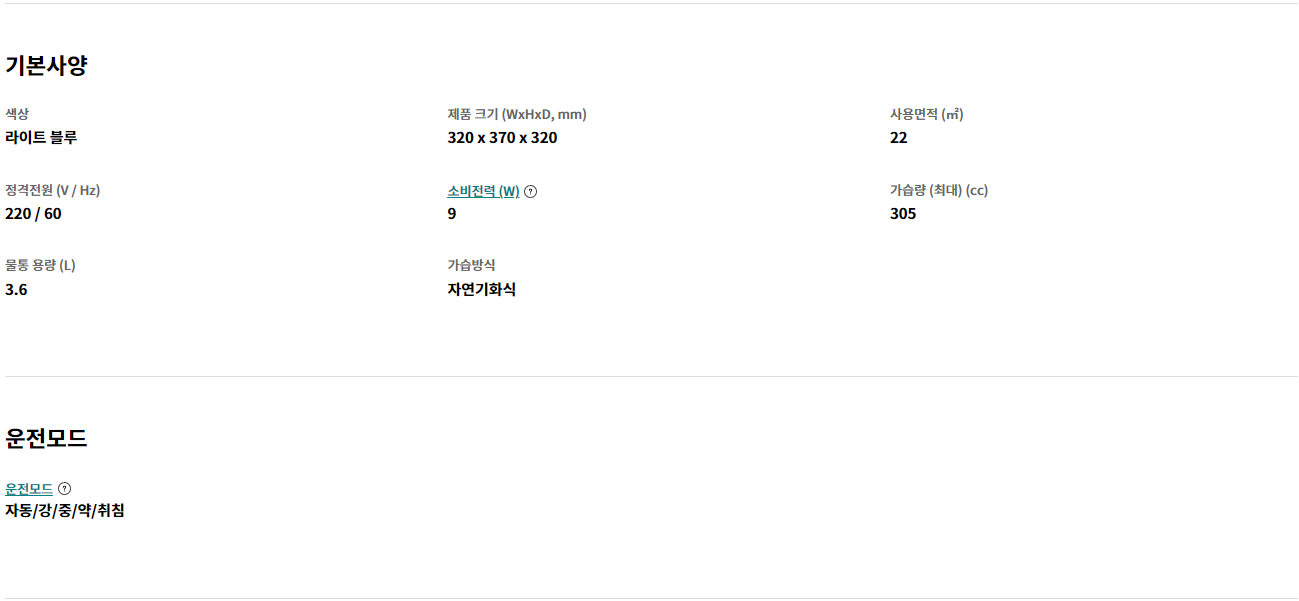Click the large 운전모드 section heading
Viewport: 1299px width, 601px height.
pyautogui.click(x=46, y=438)
